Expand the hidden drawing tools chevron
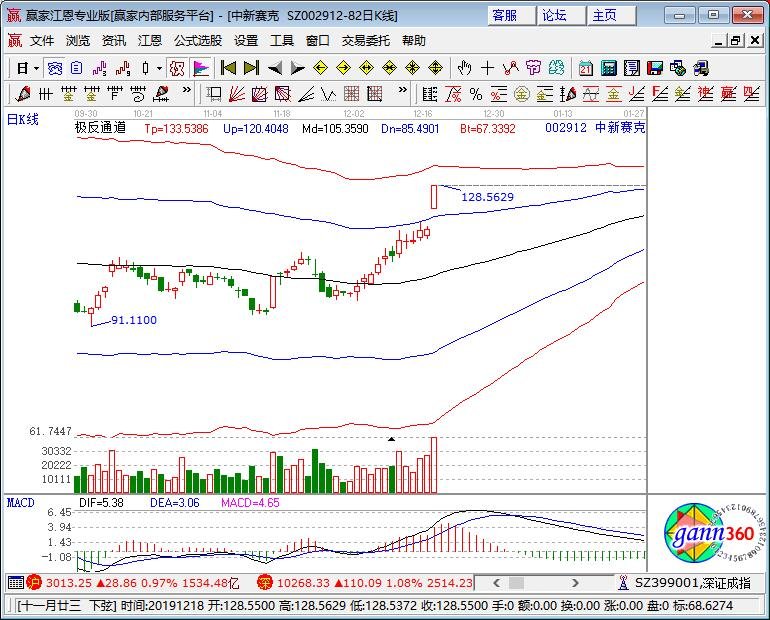The image size is (770, 620). coord(187,90)
